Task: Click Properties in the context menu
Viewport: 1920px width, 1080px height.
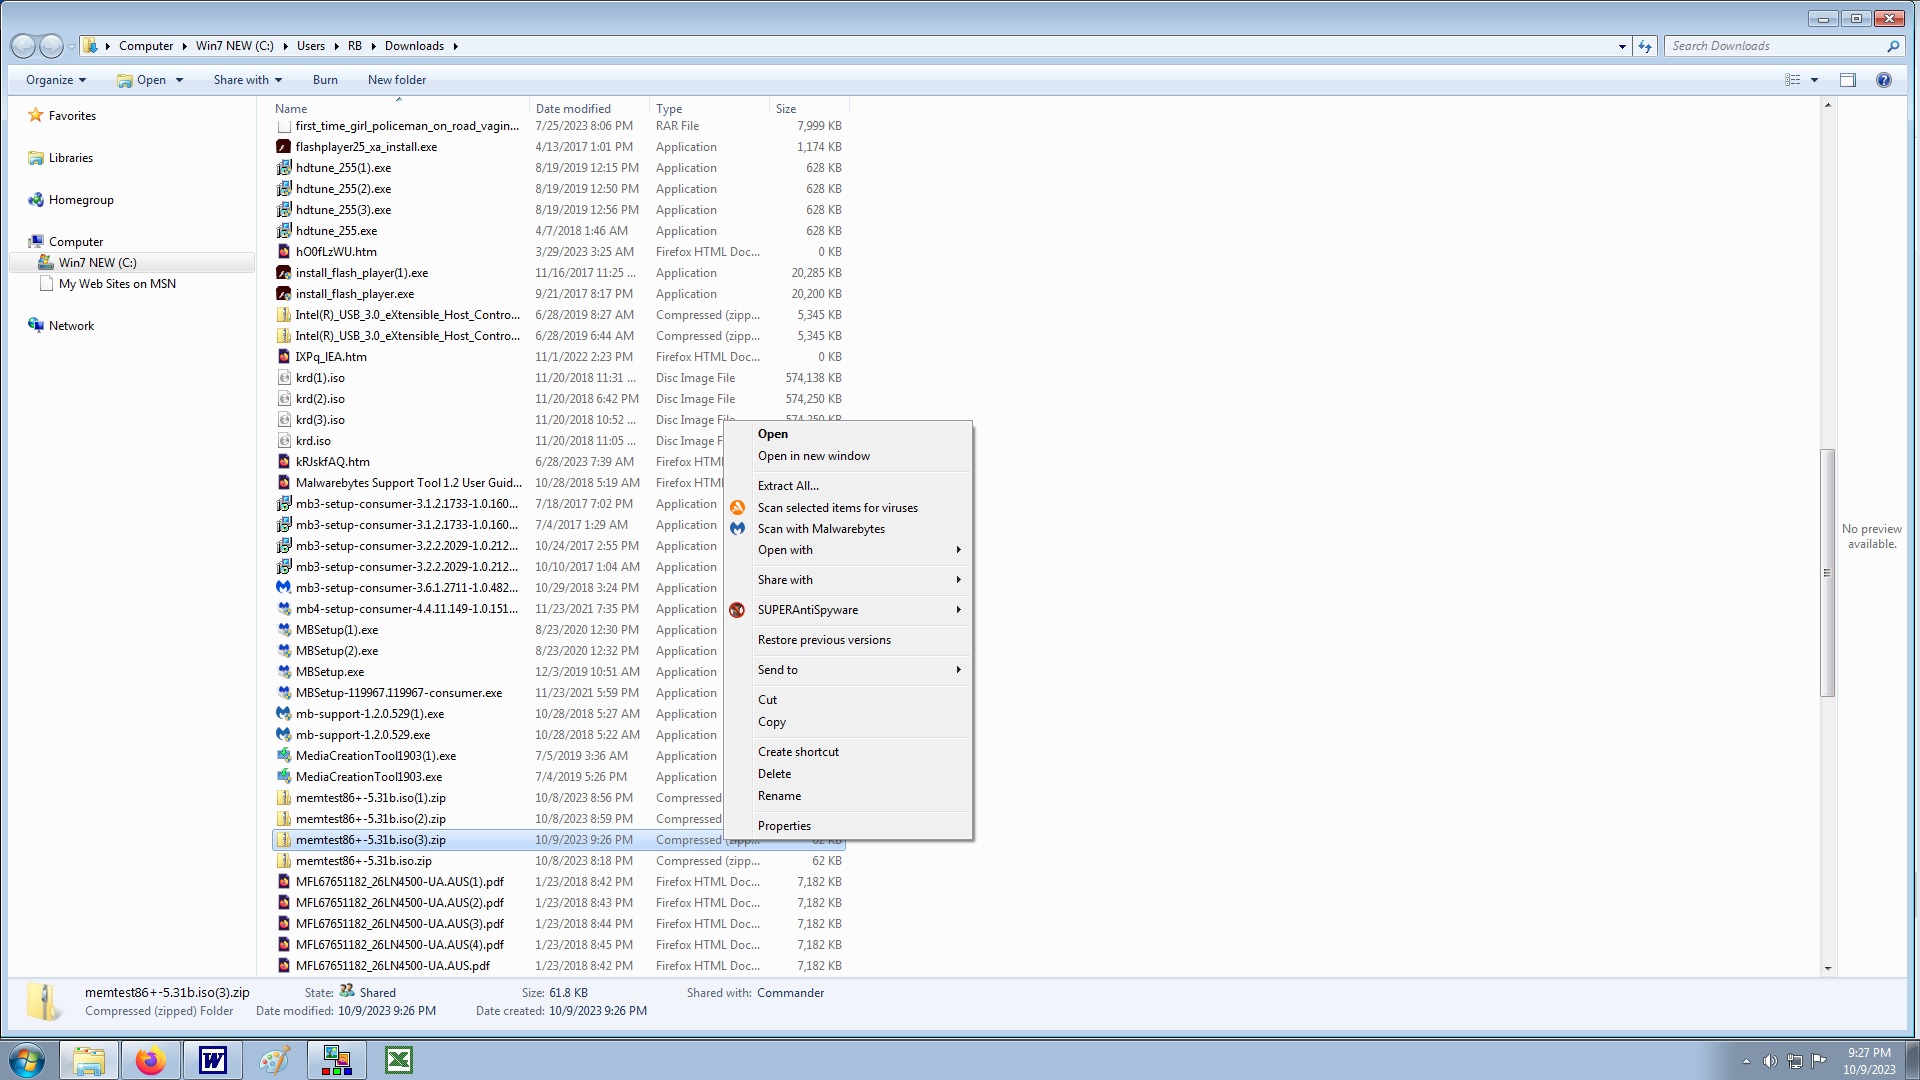Action: click(x=784, y=826)
